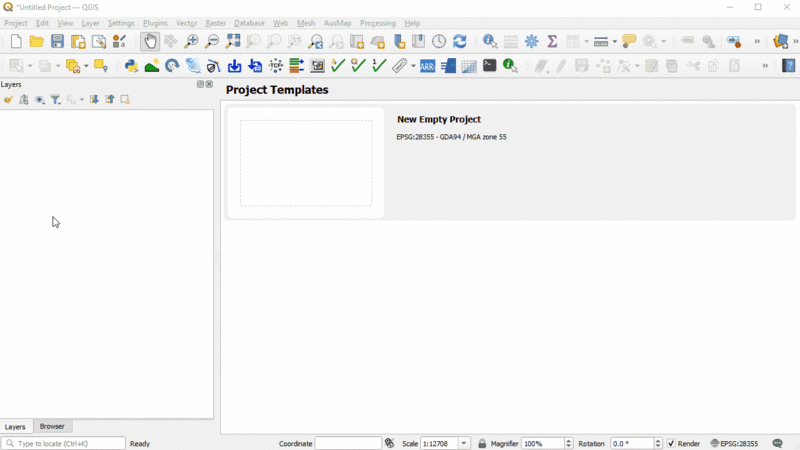Toggle the Render checkbox
This screenshot has height=450, width=800.
671,443
